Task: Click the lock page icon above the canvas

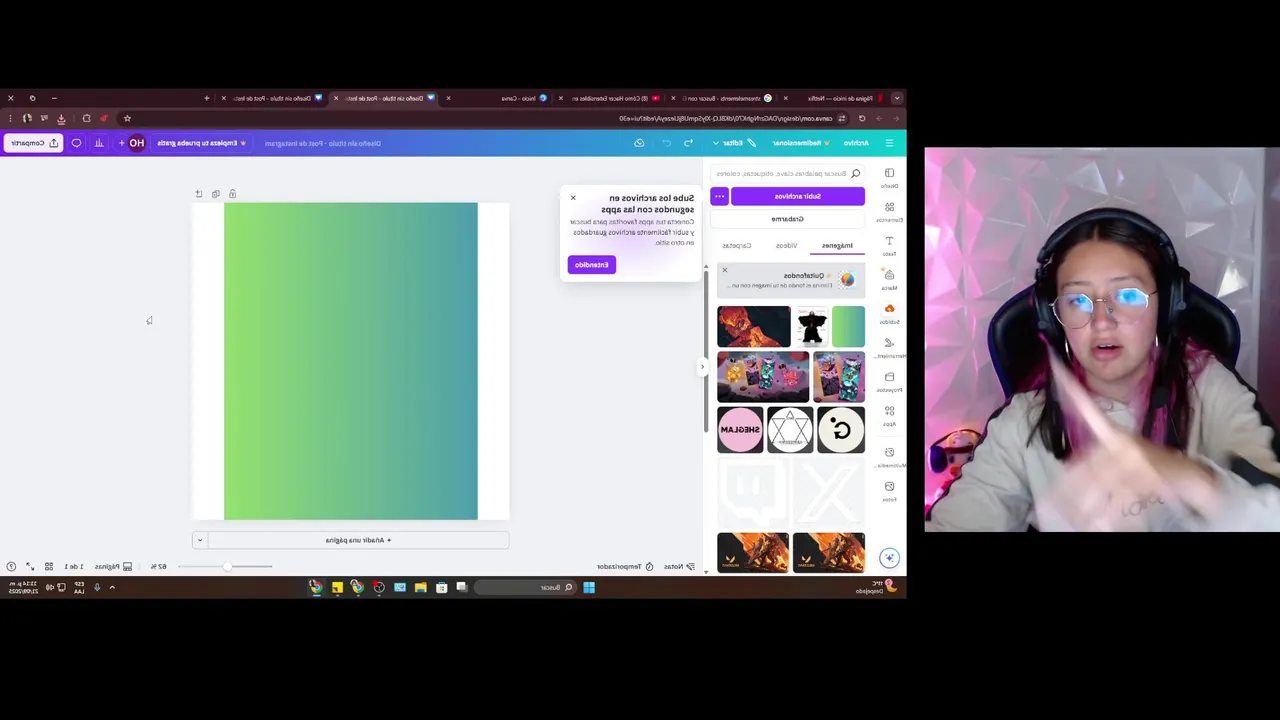Action: (x=232, y=194)
